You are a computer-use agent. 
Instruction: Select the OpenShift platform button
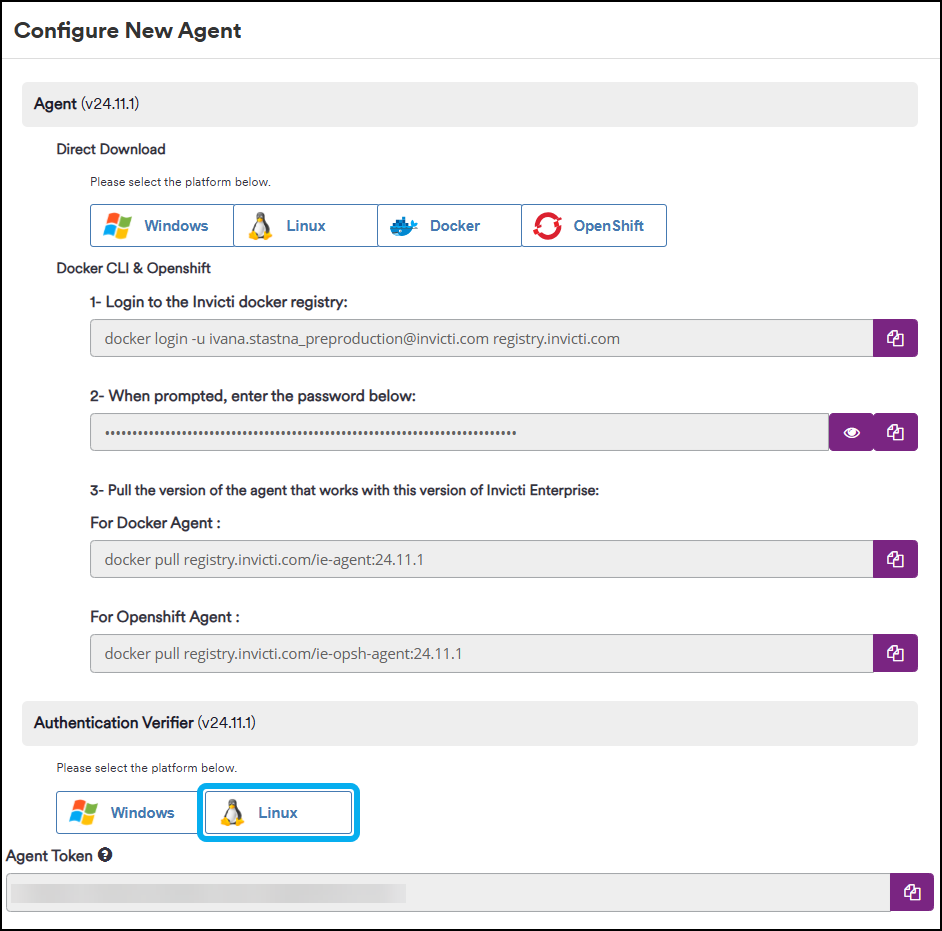[594, 225]
